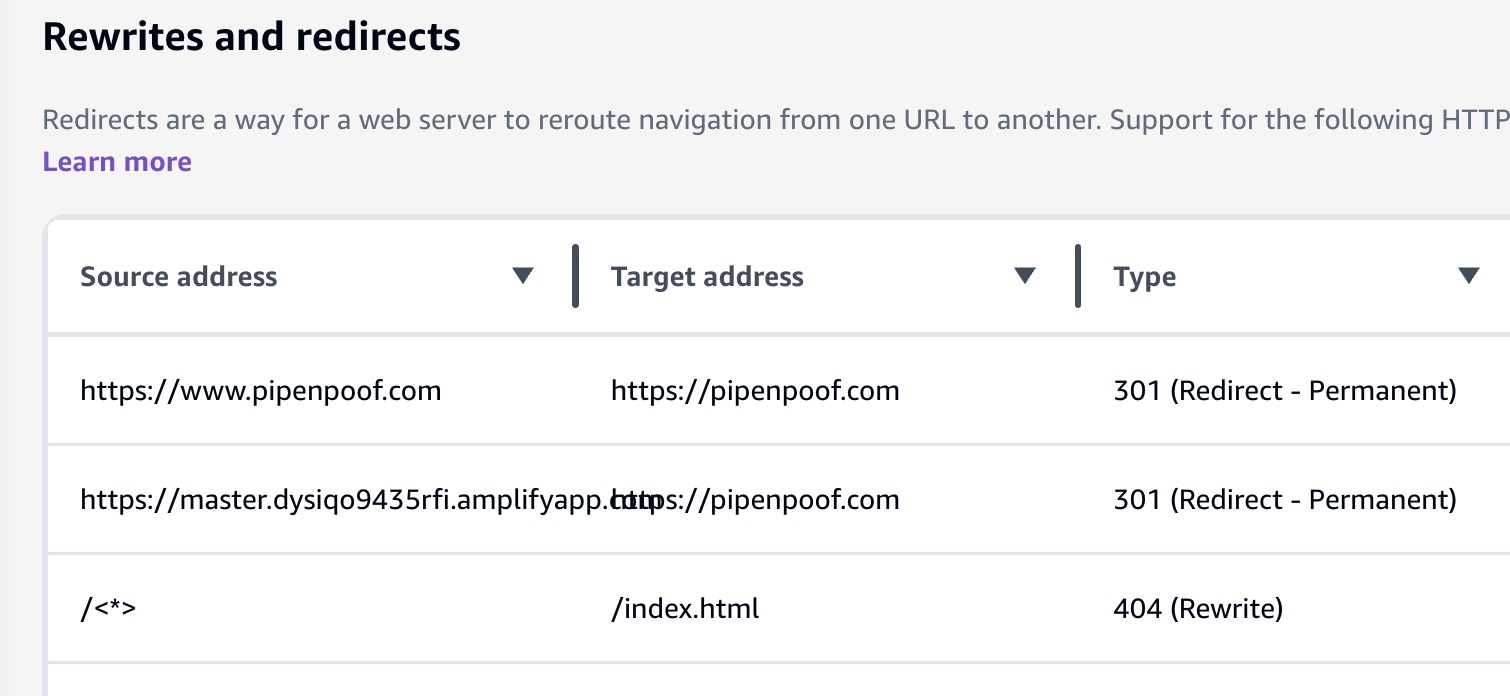Screen dimensions: 1510x696
Task: Select the /<*> source address rule
Action: pyautogui.click(x=108, y=608)
